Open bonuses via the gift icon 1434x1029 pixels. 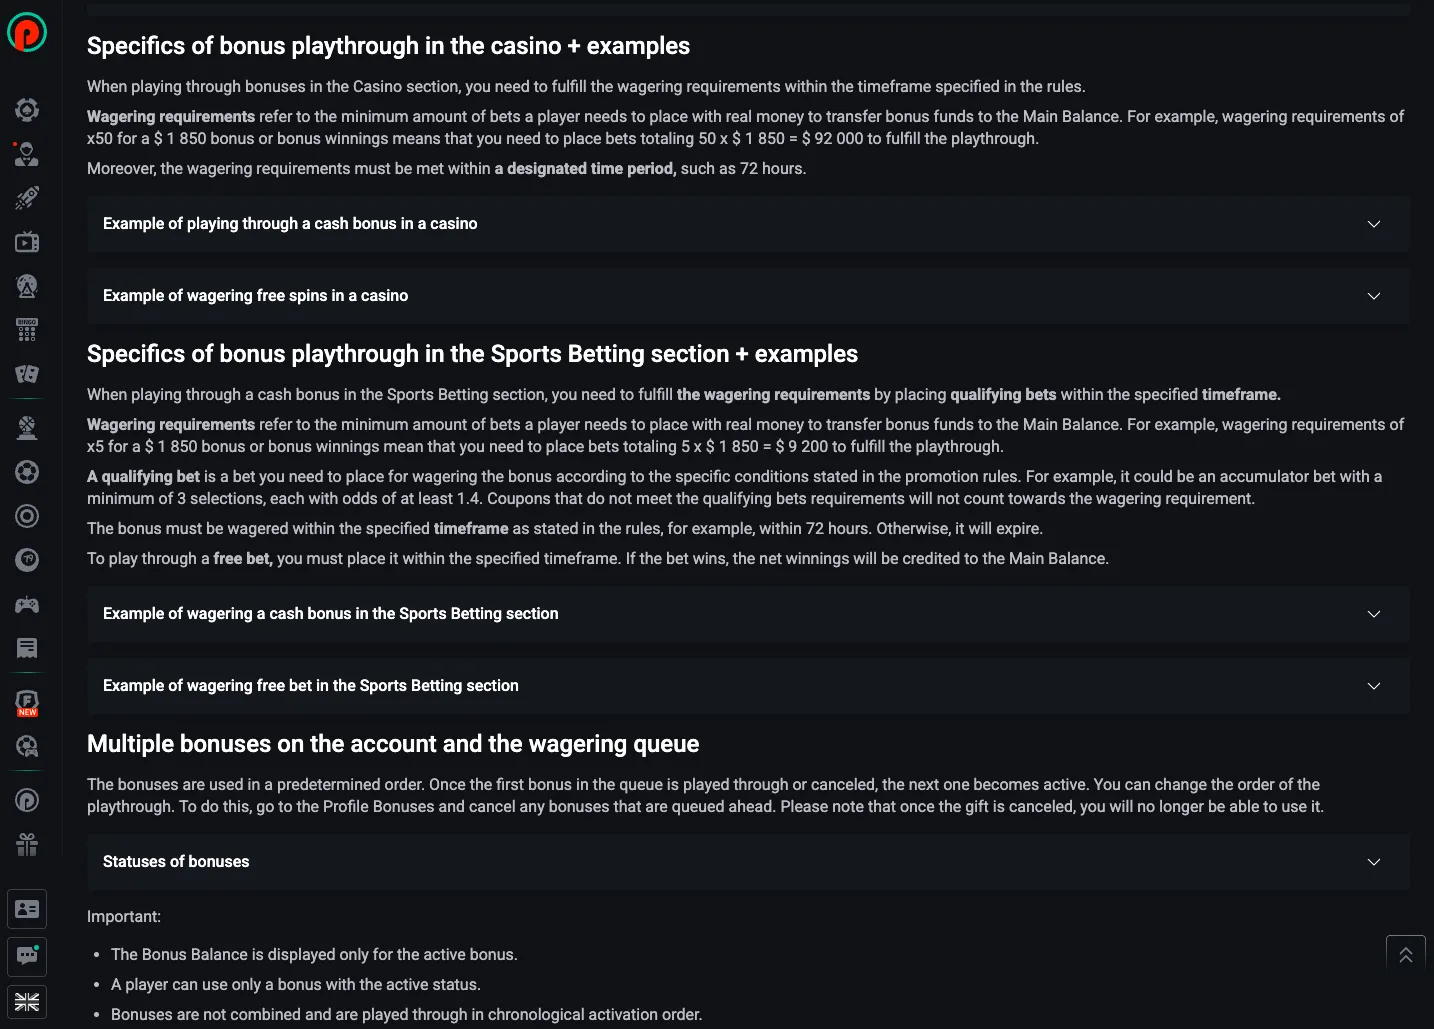[27, 845]
